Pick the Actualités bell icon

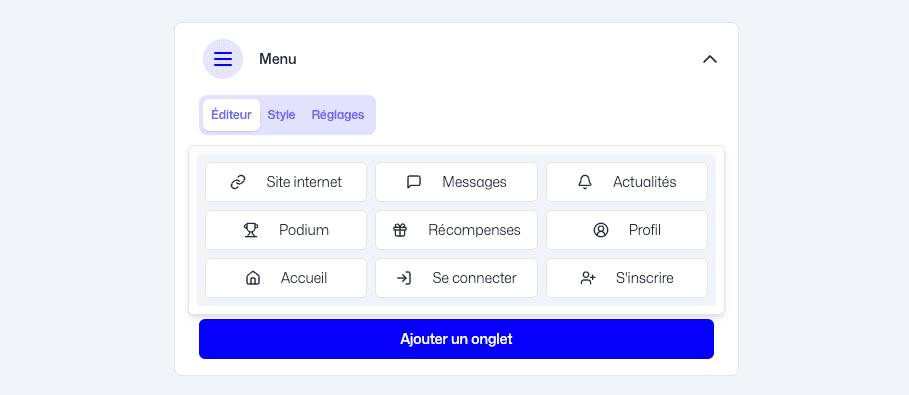[585, 182]
